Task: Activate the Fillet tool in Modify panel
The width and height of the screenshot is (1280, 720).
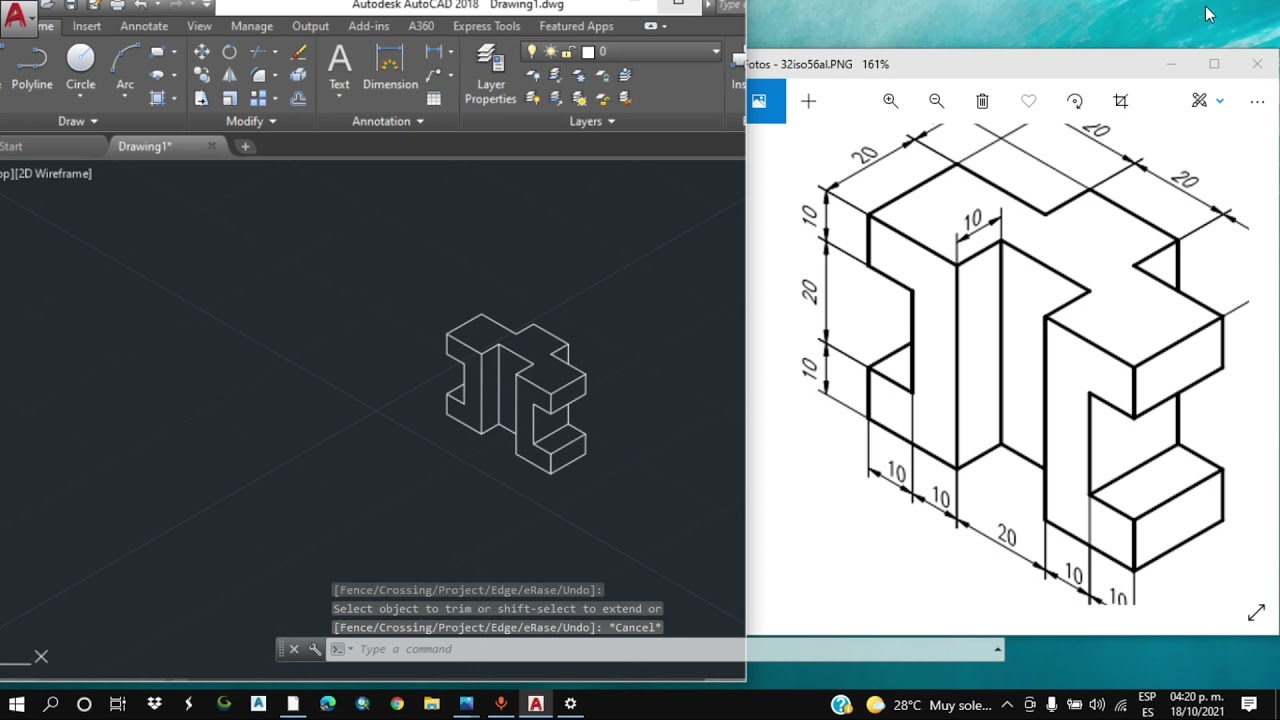Action: (258, 75)
